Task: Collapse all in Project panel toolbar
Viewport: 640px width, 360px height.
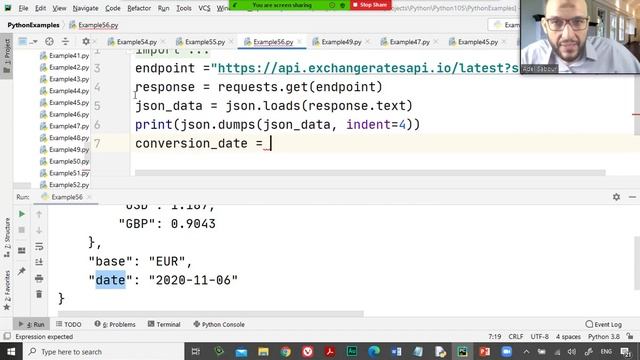Action: click(65, 42)
